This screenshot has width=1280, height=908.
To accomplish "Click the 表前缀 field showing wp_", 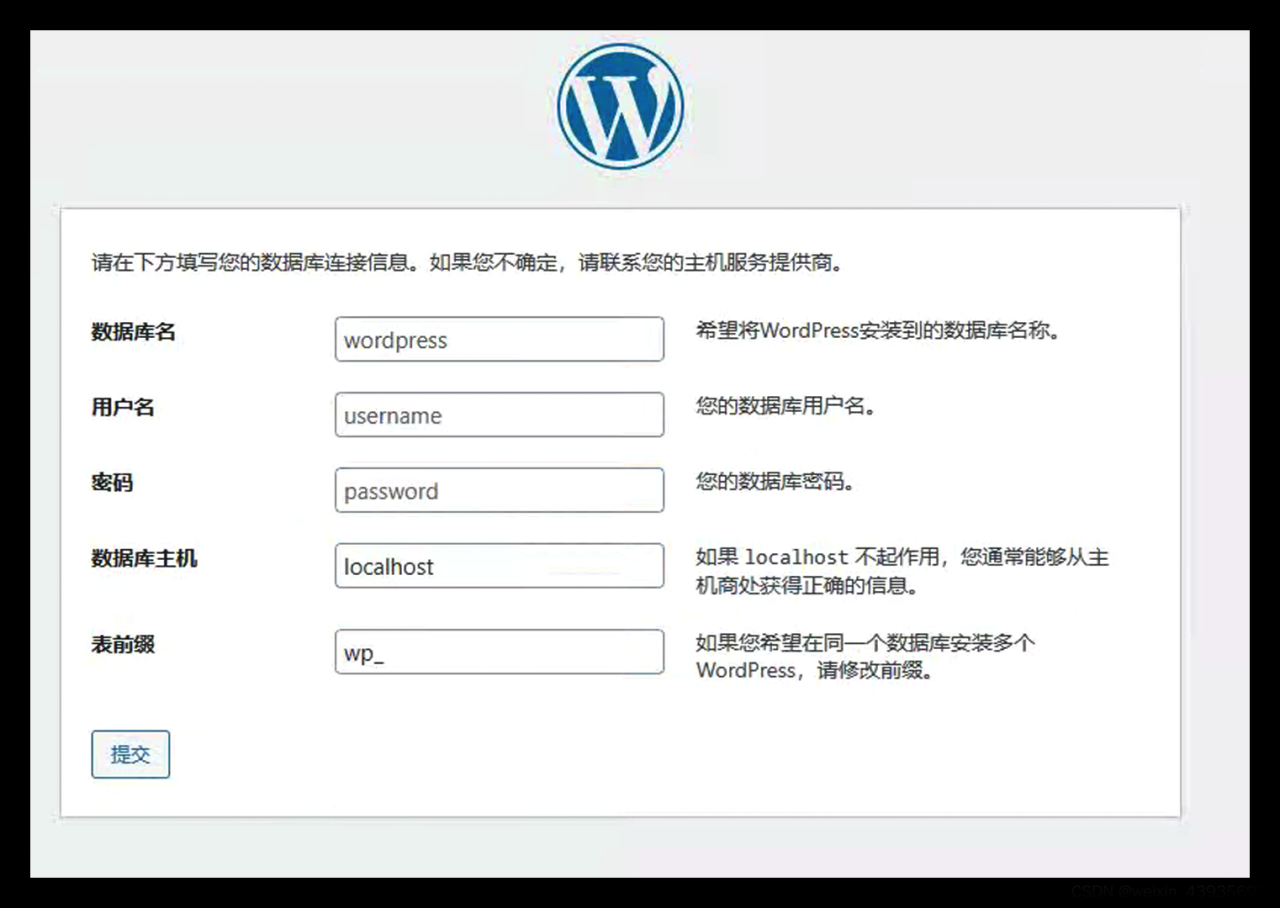I will [x=499, y=652].
